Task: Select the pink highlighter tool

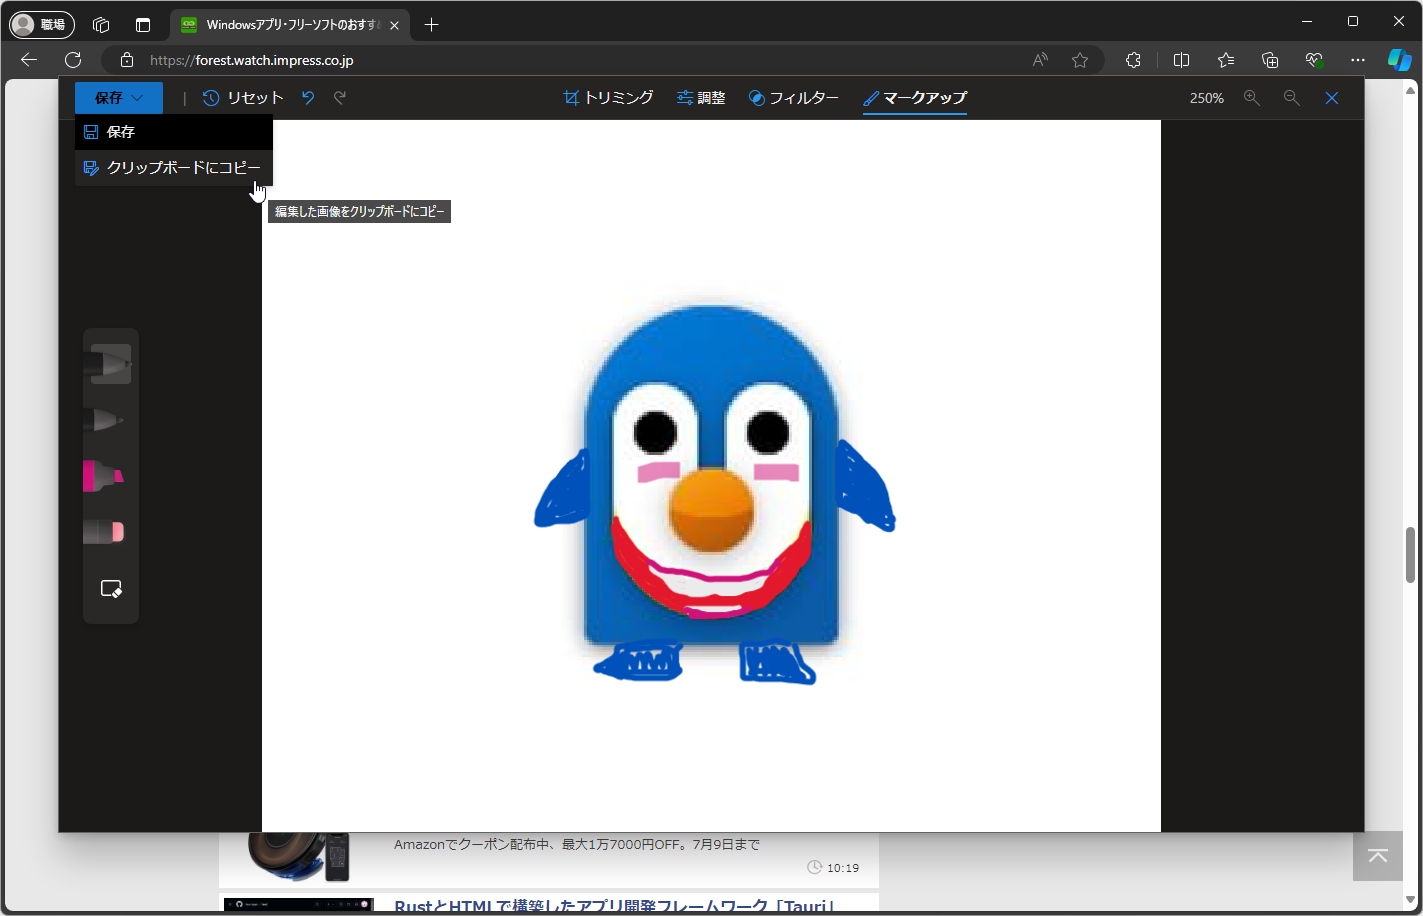Action: coord(110,476)
